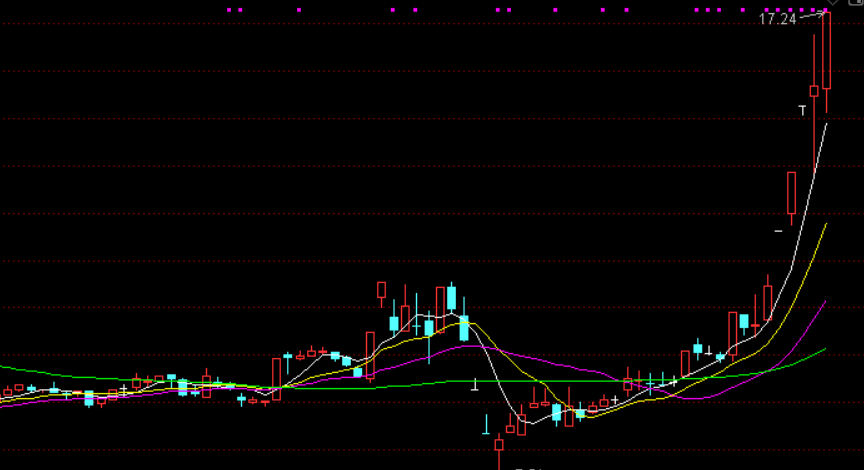Viewport: 864px width, 470px height.
Task: Select the white T-shaped candlestick below 17.24
Action: click(802, 111)
